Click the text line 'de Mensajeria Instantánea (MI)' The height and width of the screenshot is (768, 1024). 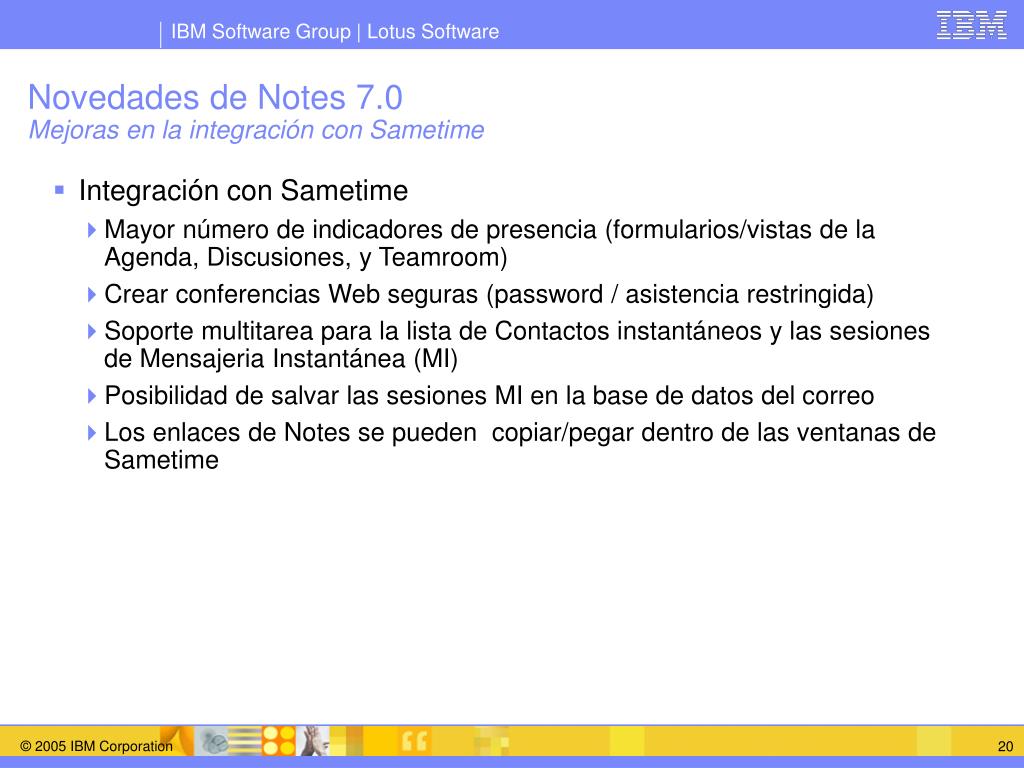point(281,359)
